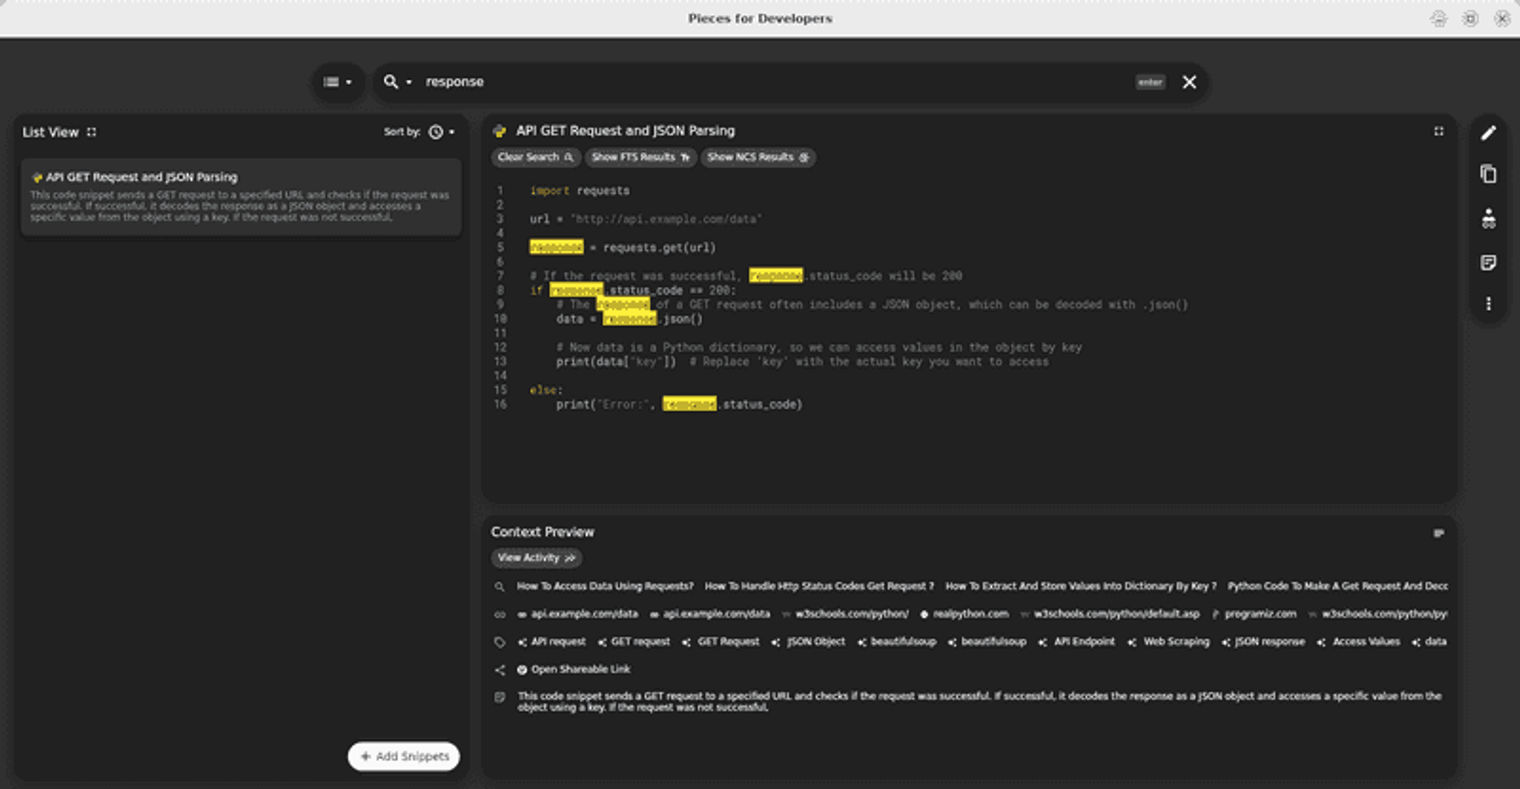Toggle Show NCS Results
The image size is (1520, 789).
click(758, 157)
